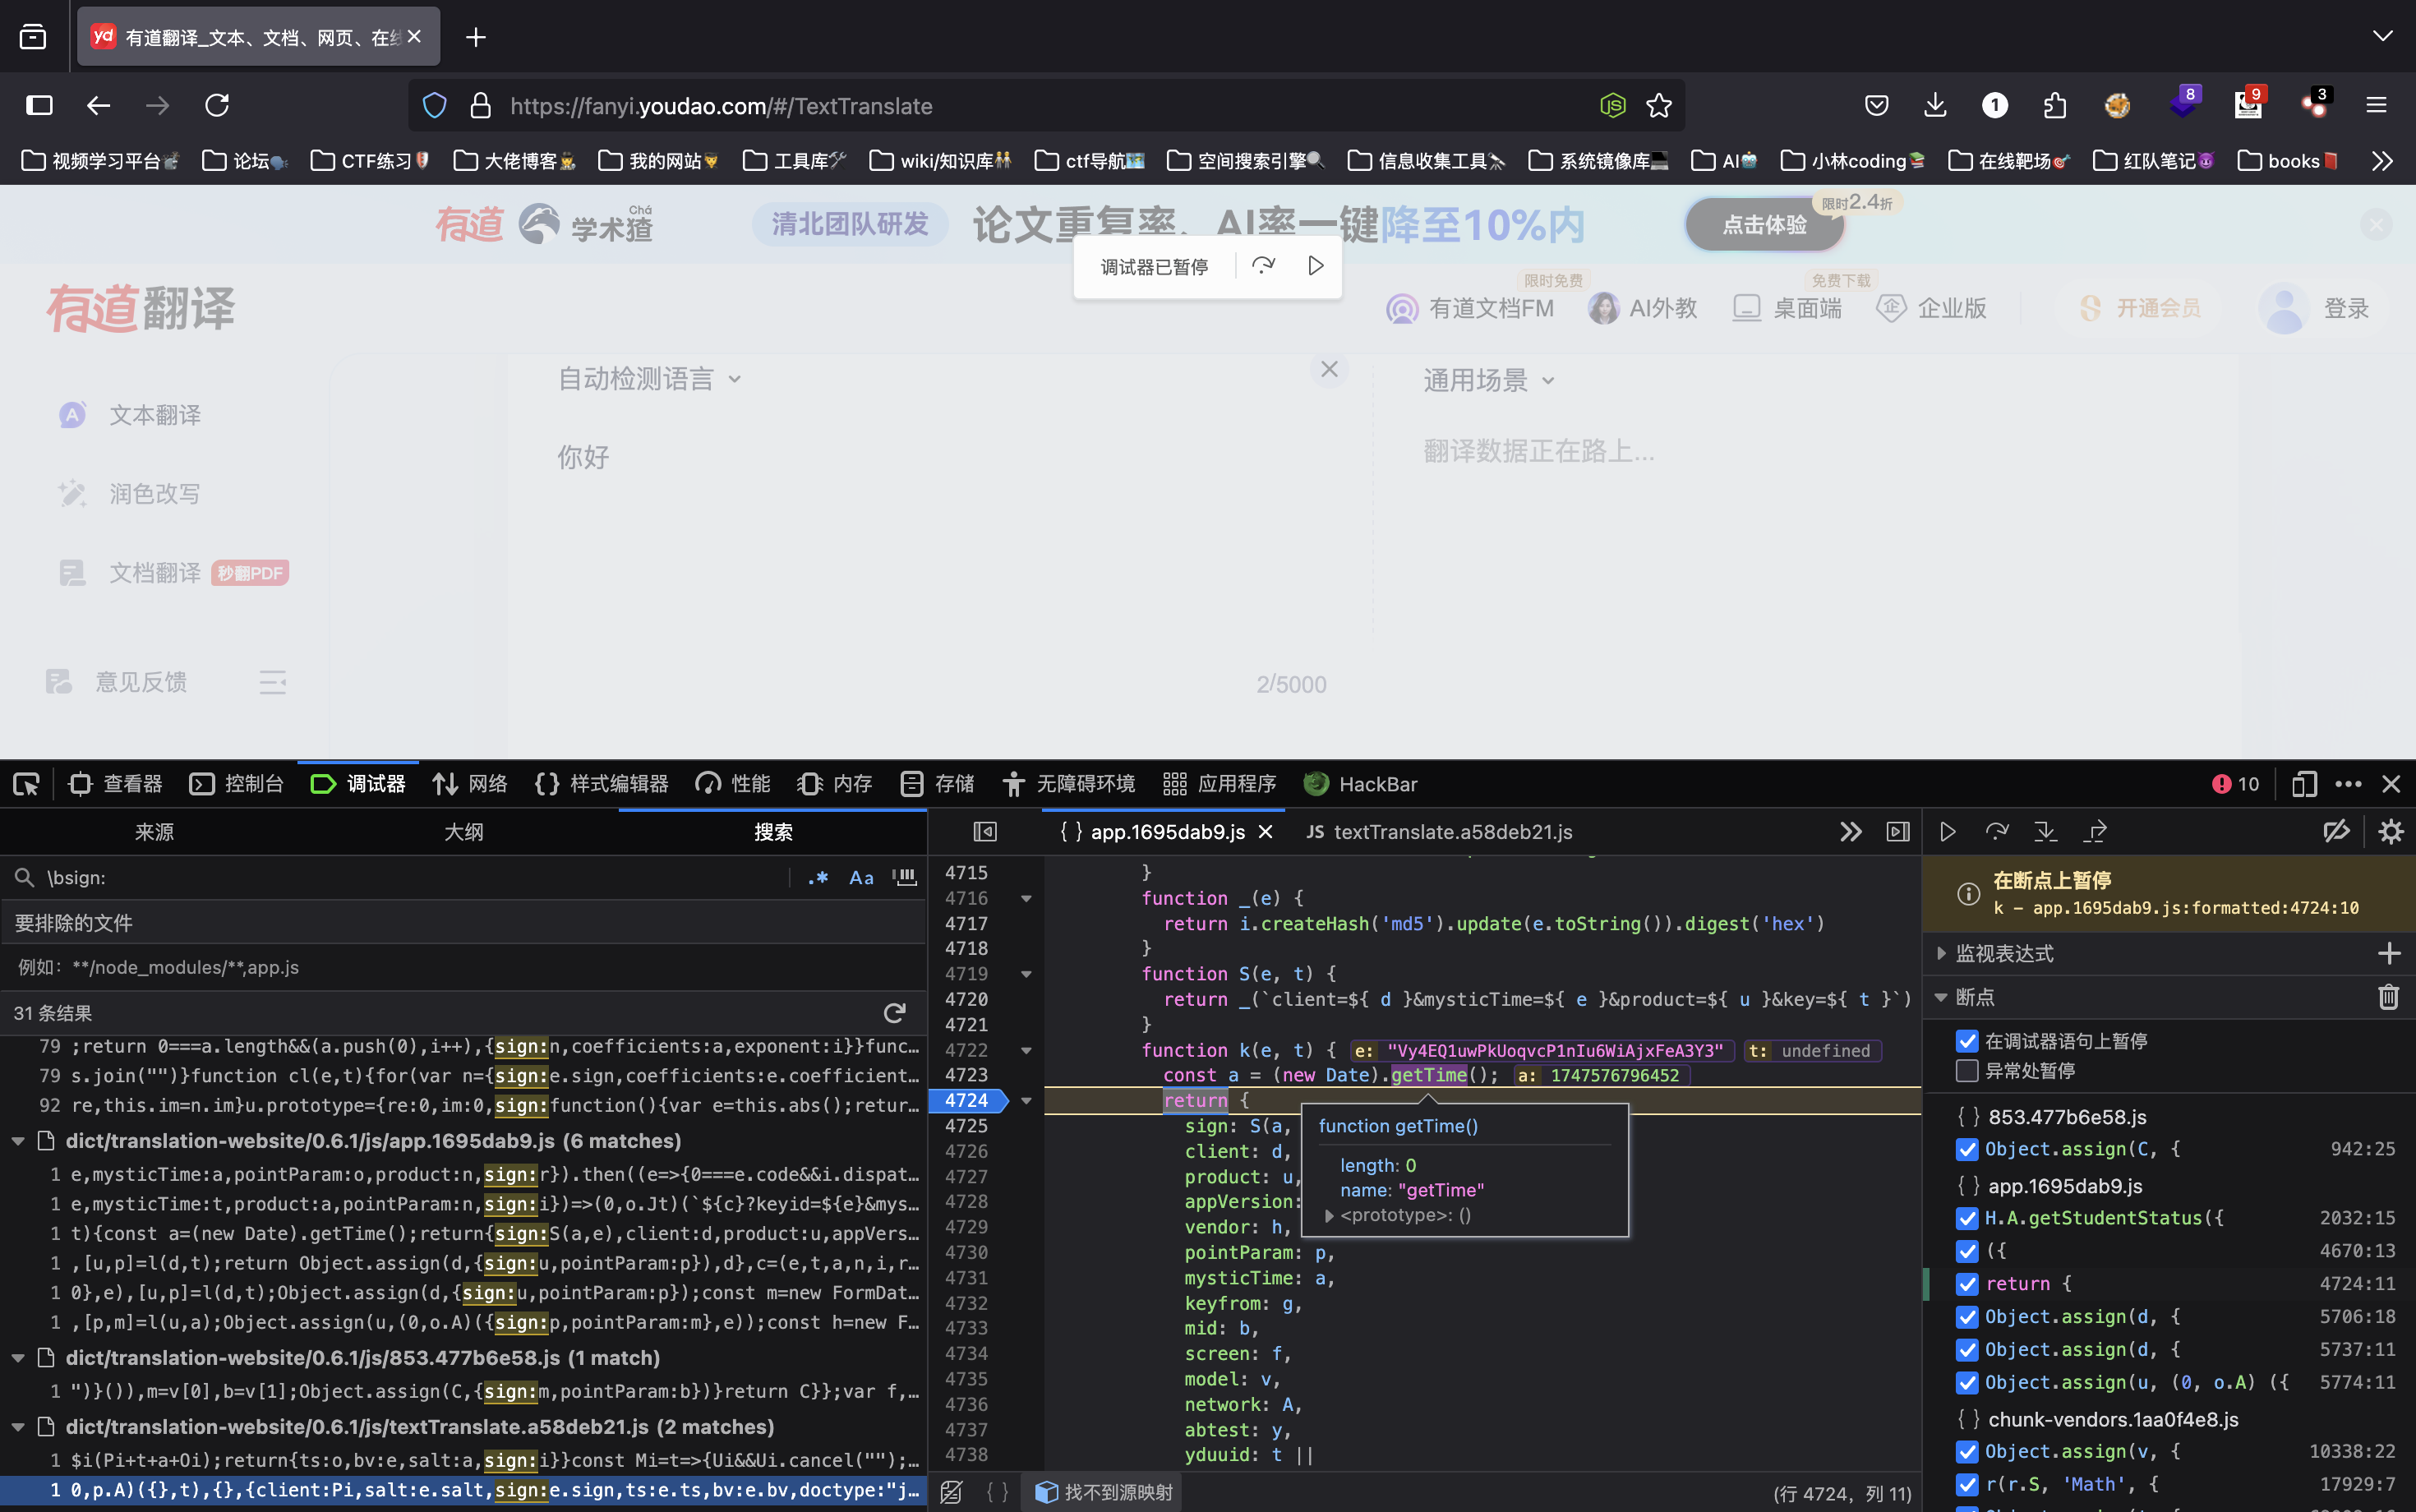Click the deactivate breakpoints icon

[x=2336, y=832]
